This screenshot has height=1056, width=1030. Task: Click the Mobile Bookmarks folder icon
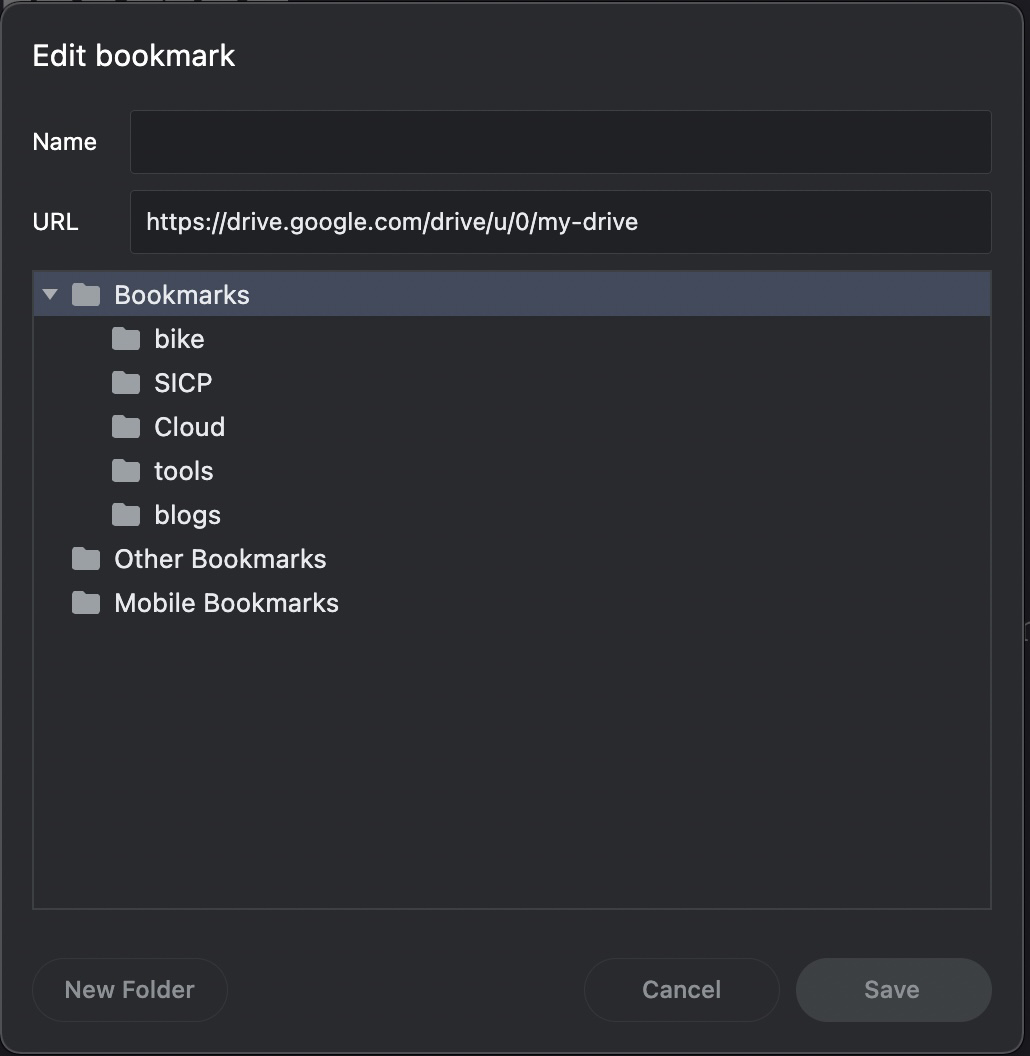tap(86, 602)
